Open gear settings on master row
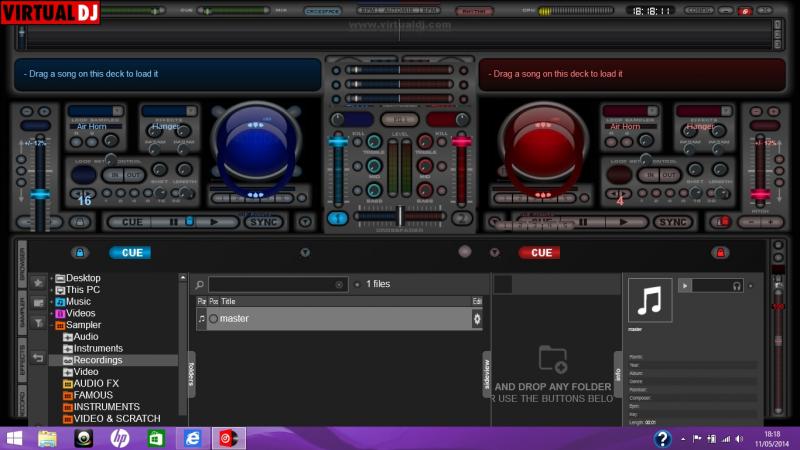The width and height of the screenshot is (800, 450). pyautogui.click(x=477, y=319)
